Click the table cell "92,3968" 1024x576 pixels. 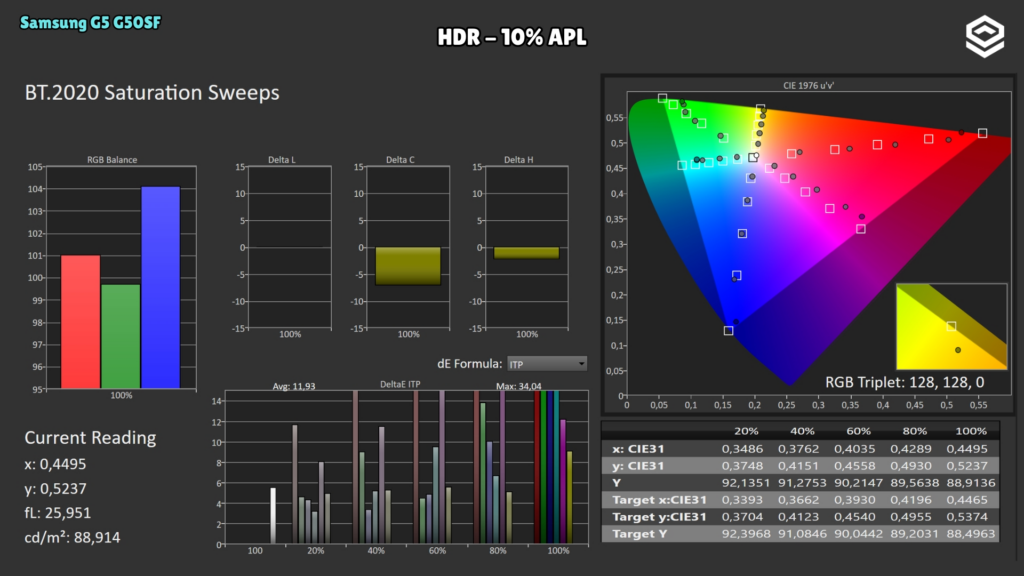[x=746, y=534]
